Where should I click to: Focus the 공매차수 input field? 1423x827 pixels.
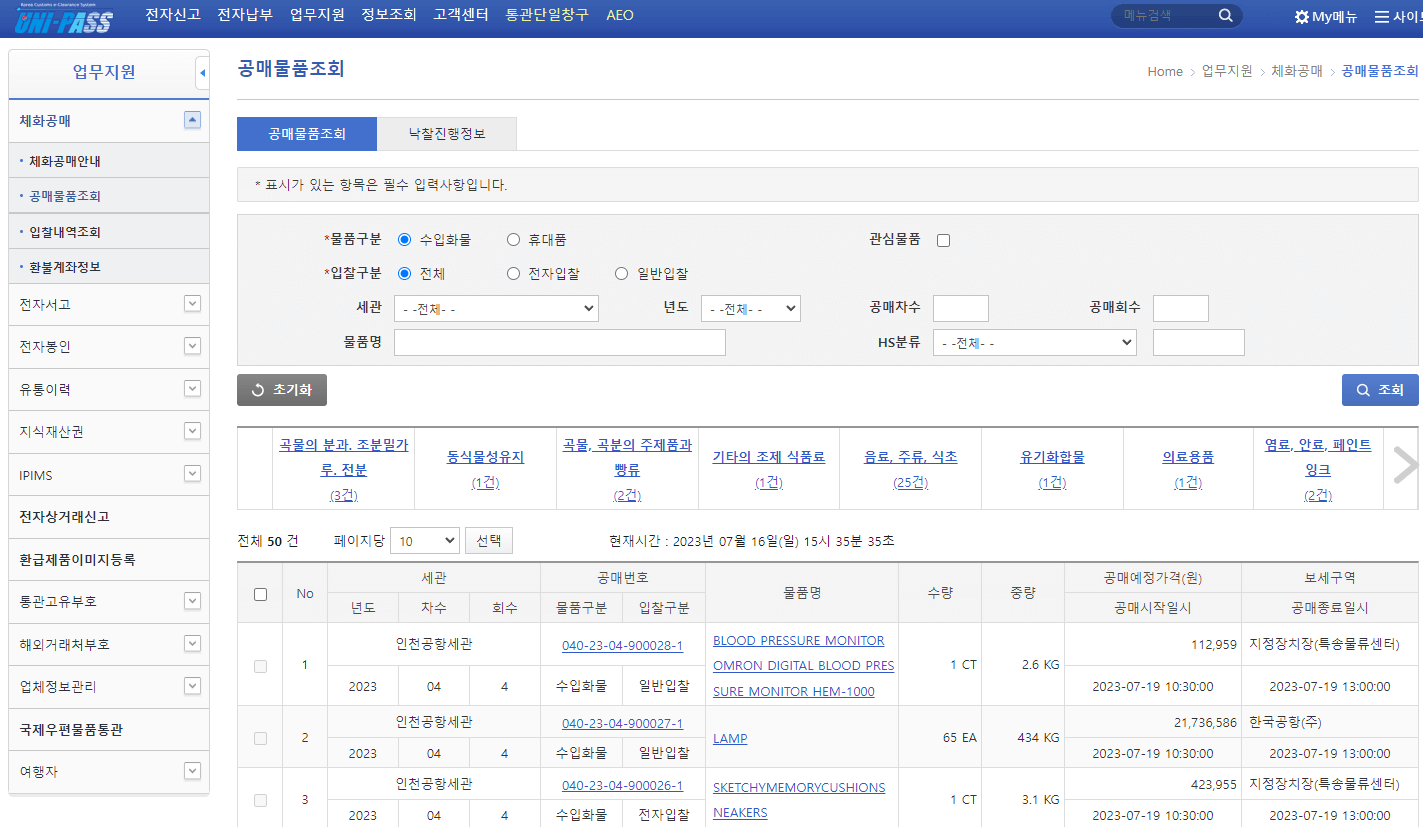[x=961, y=309]
